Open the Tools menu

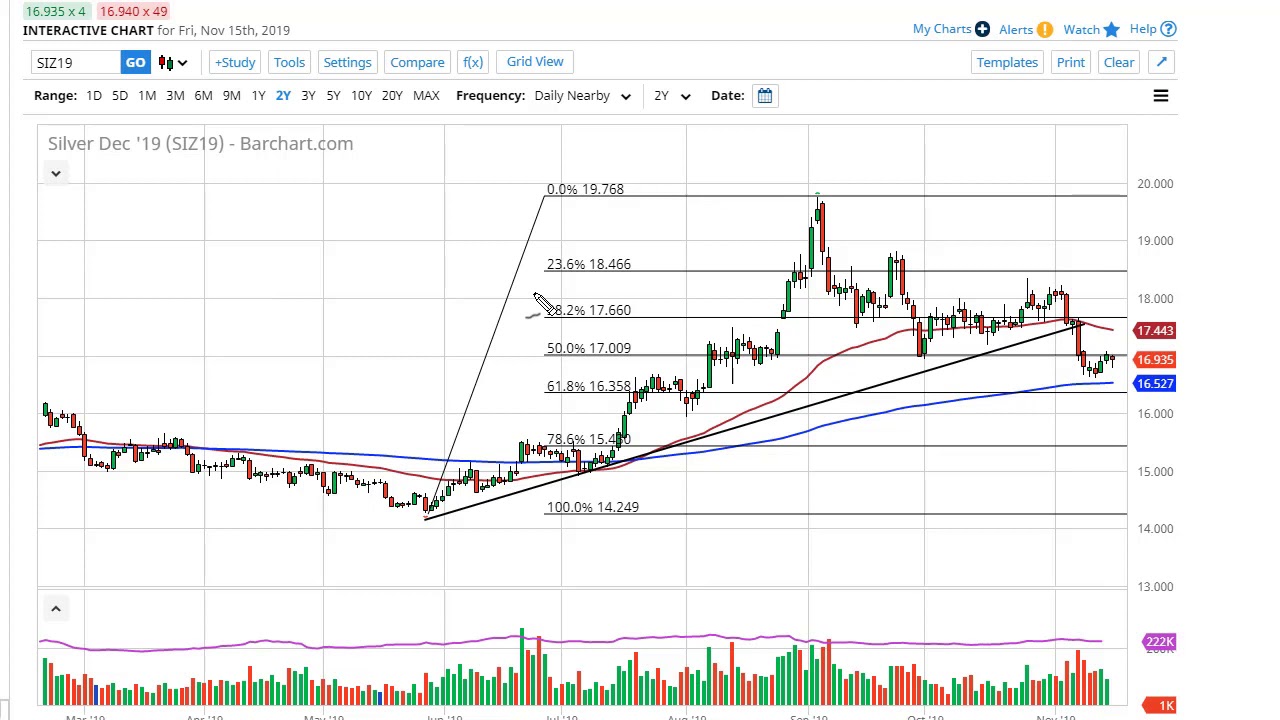tap(289, 62)
